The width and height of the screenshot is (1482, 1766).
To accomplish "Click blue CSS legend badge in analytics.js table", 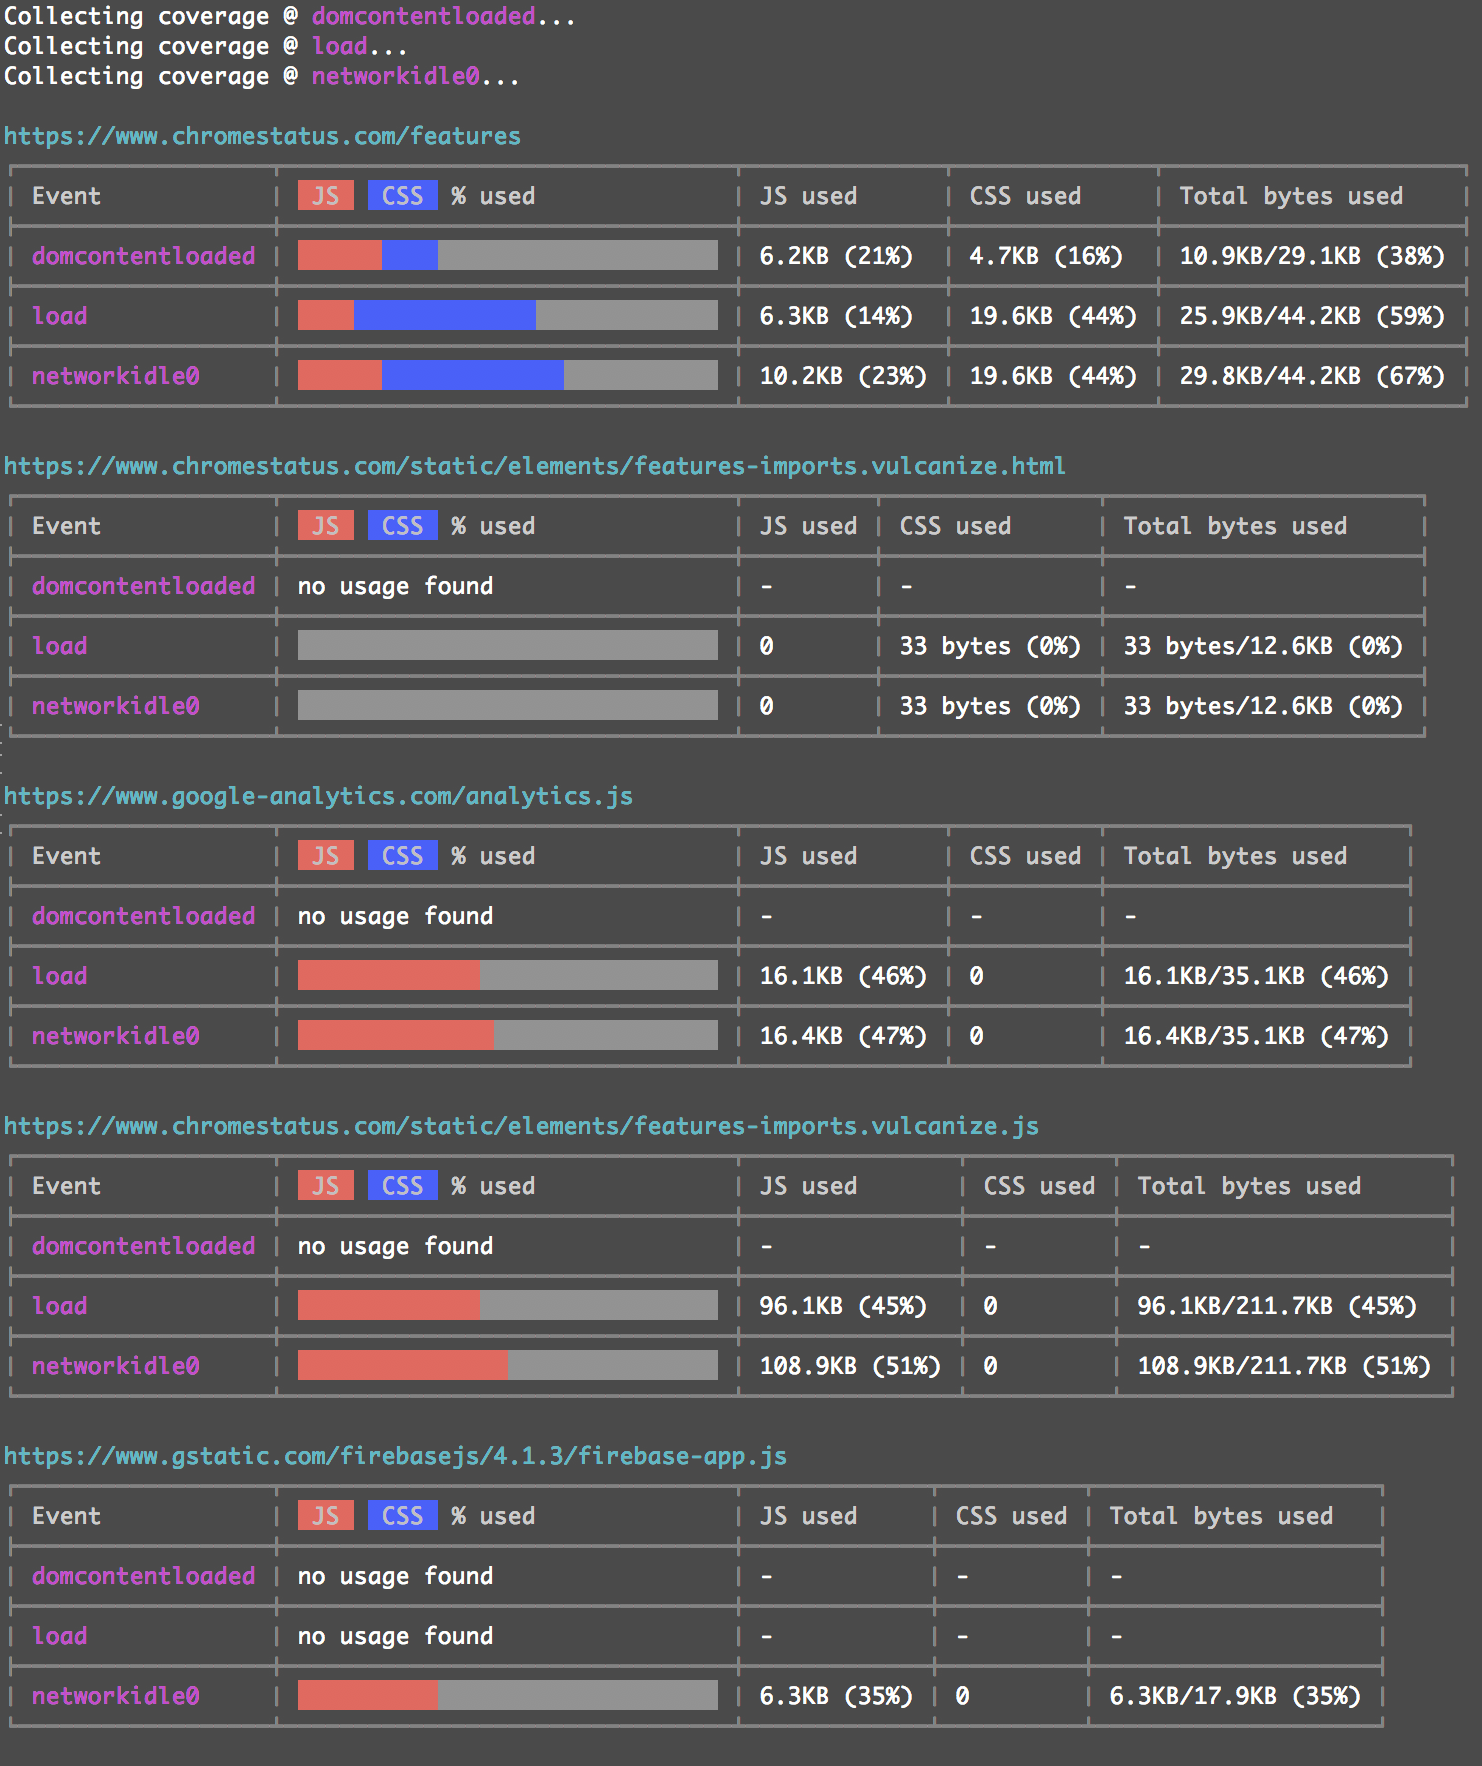I will tap(402, 856).
